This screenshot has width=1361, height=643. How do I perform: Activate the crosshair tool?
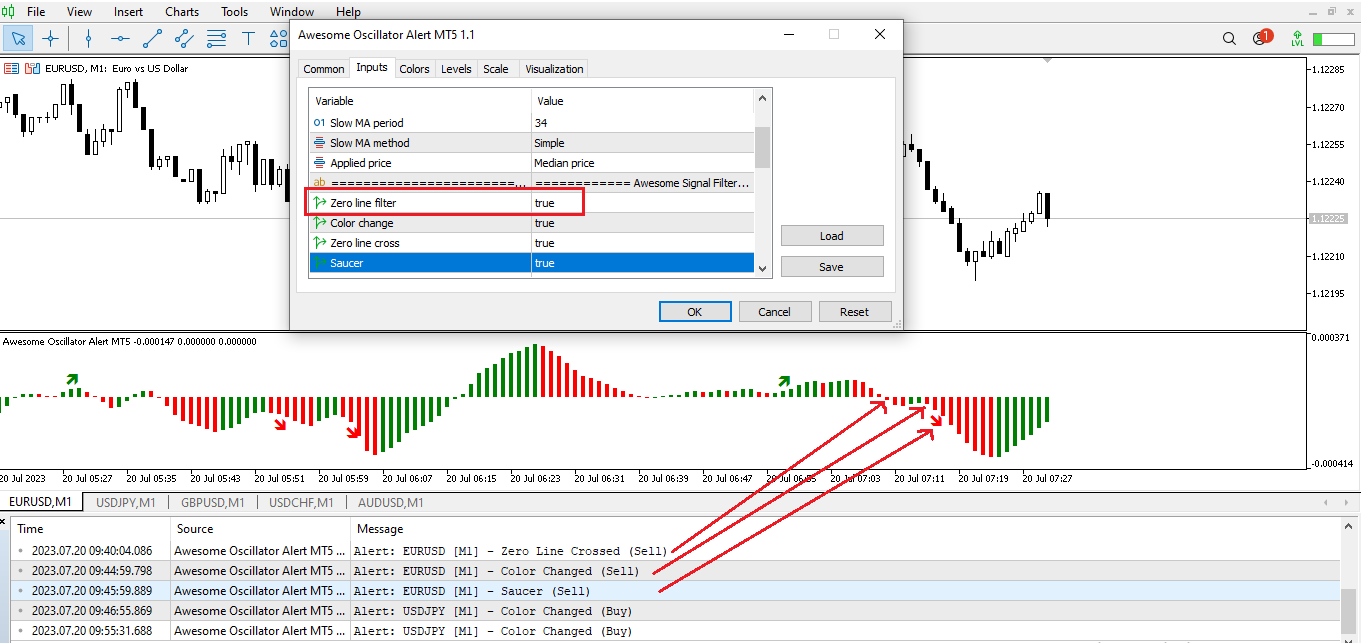(50, 39)
